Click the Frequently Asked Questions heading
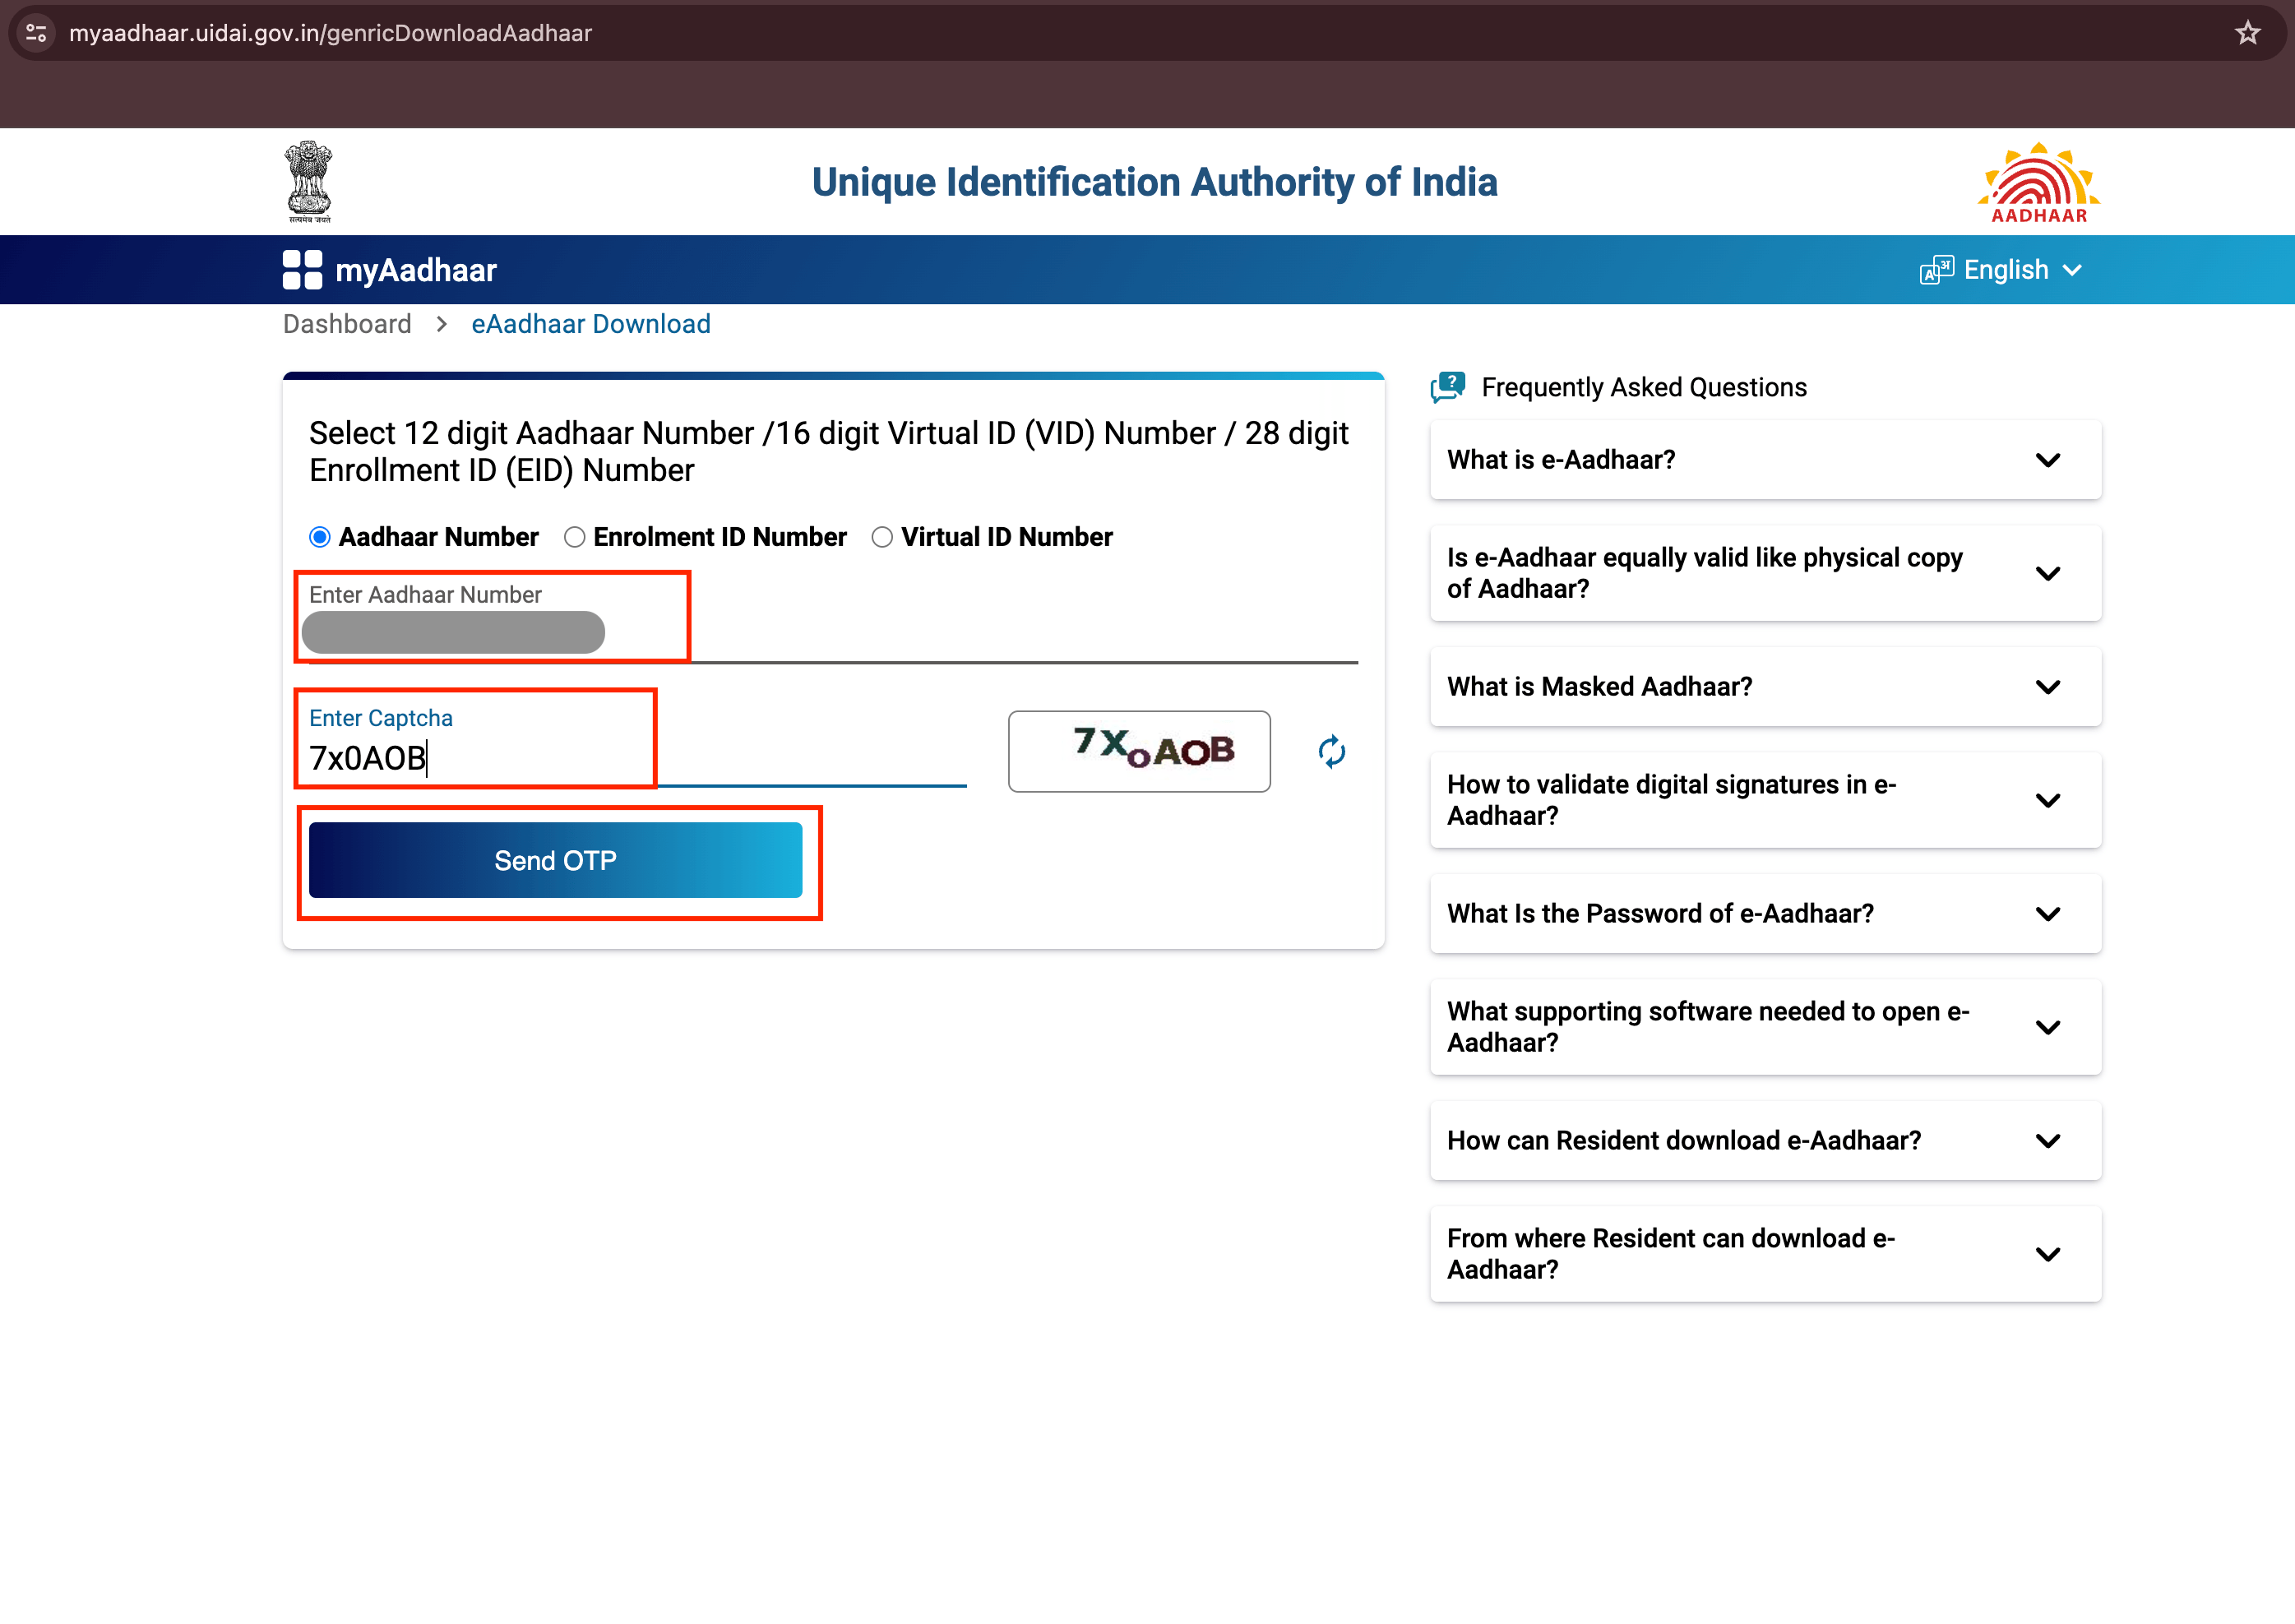This screenshot has width=2295, height=1624. [x=1644, y=387]
